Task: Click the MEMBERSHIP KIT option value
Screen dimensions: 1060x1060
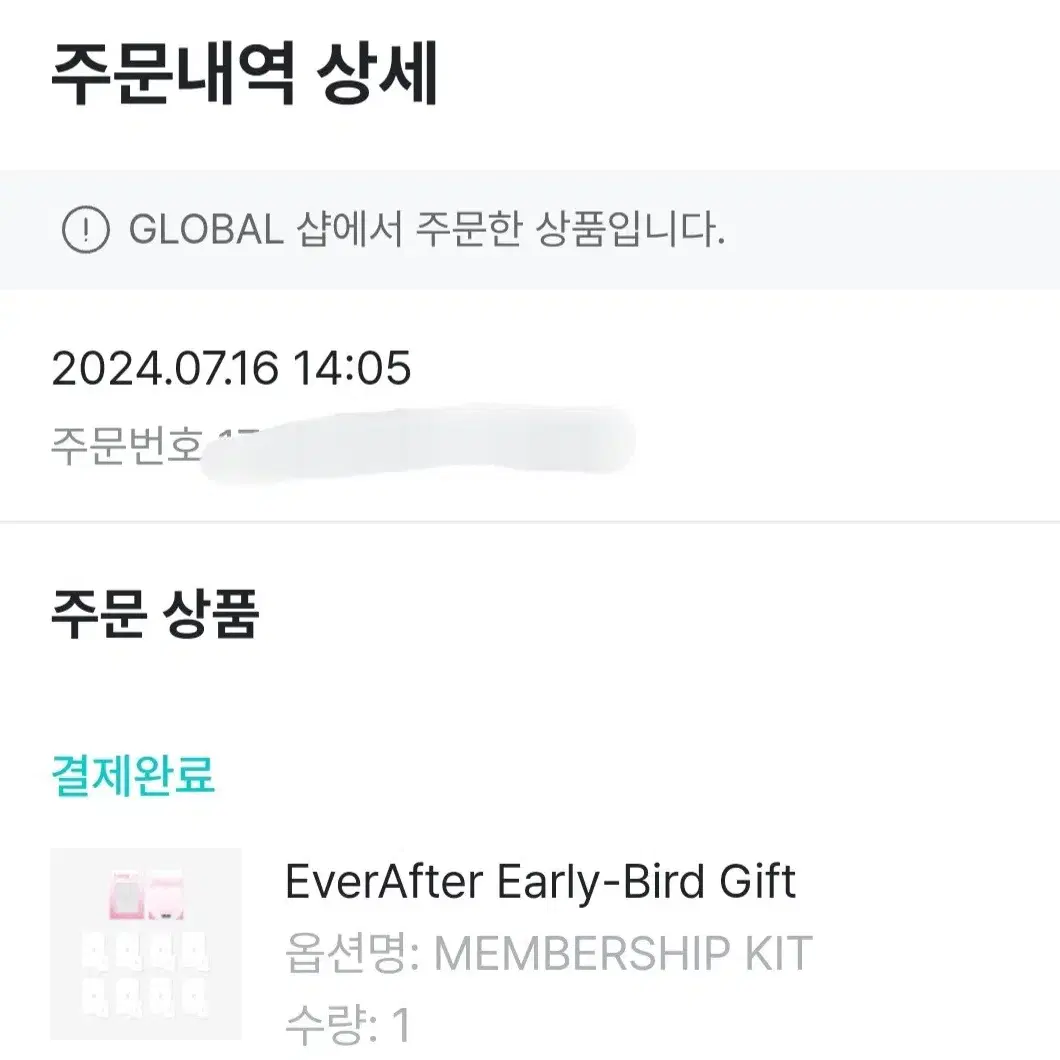Action: click(x=623, y=953)
